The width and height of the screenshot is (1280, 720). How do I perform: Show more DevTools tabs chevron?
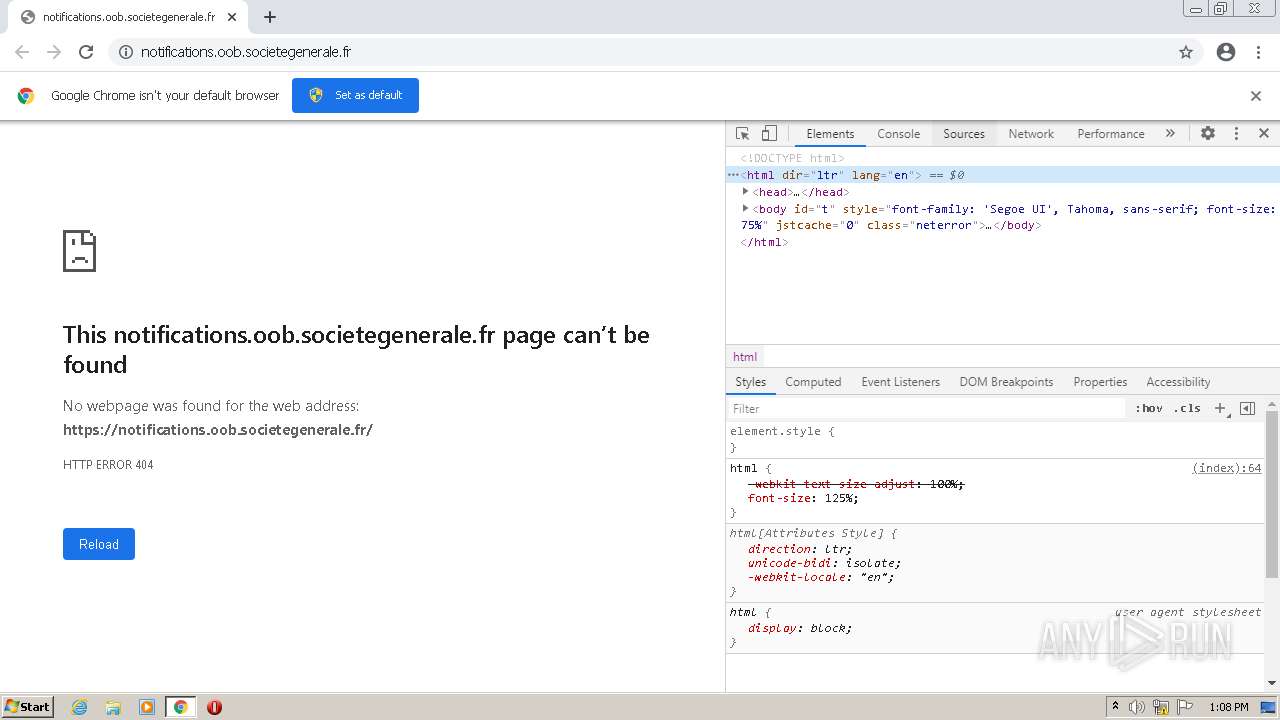1170,133
